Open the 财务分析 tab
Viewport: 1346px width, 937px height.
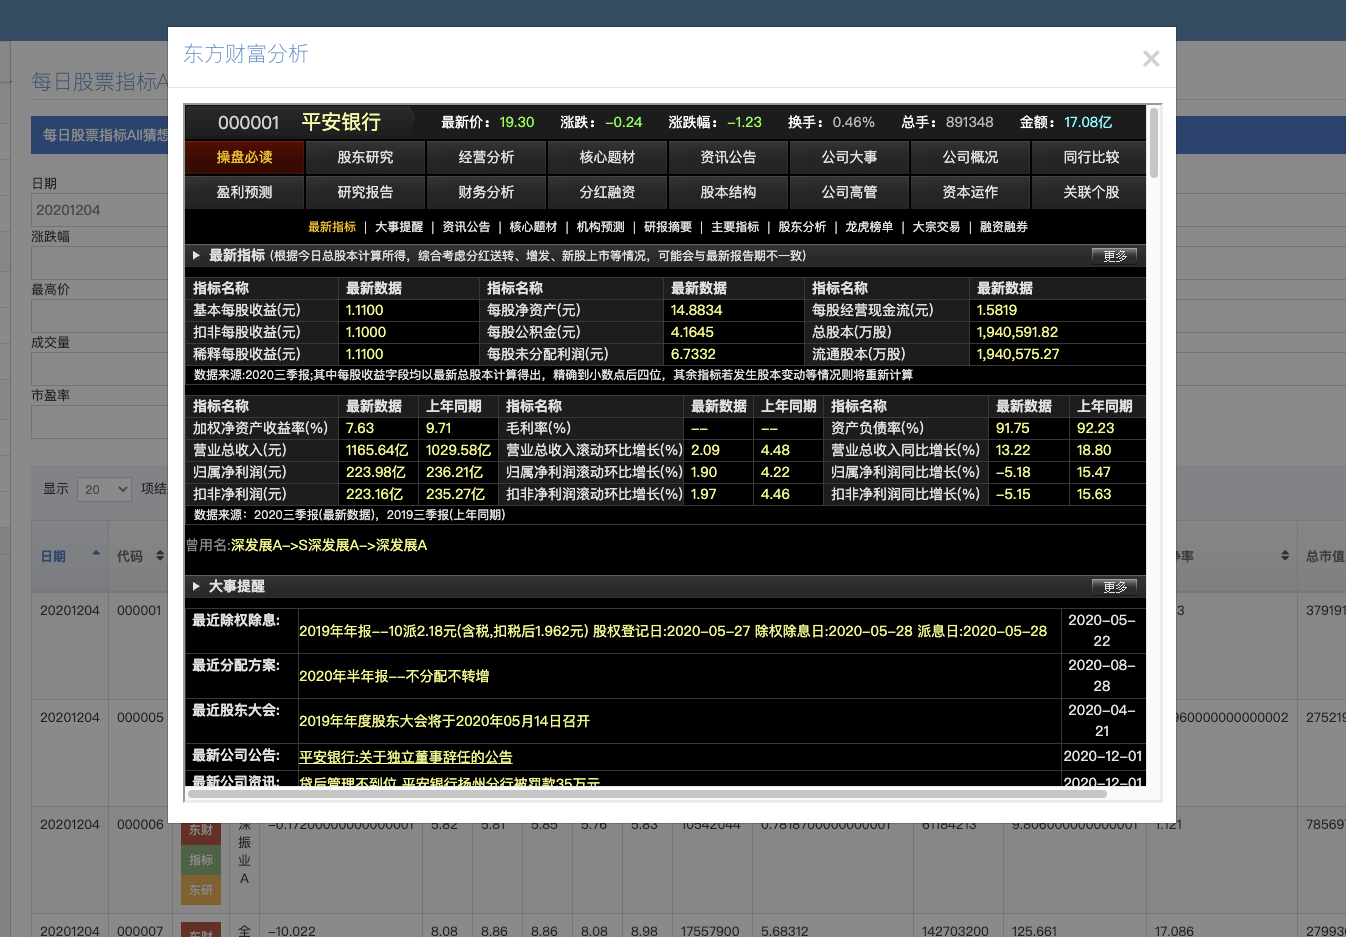point(486,192)
